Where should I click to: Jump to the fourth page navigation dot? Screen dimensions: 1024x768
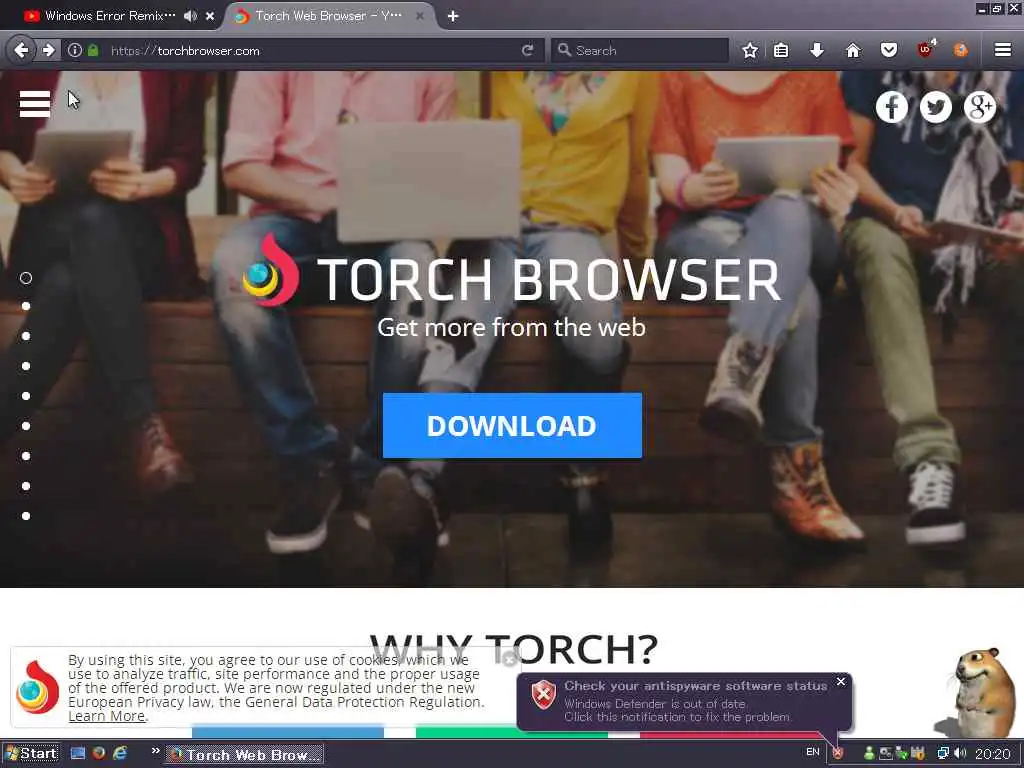pyautogui.click(x=26, y=366)
